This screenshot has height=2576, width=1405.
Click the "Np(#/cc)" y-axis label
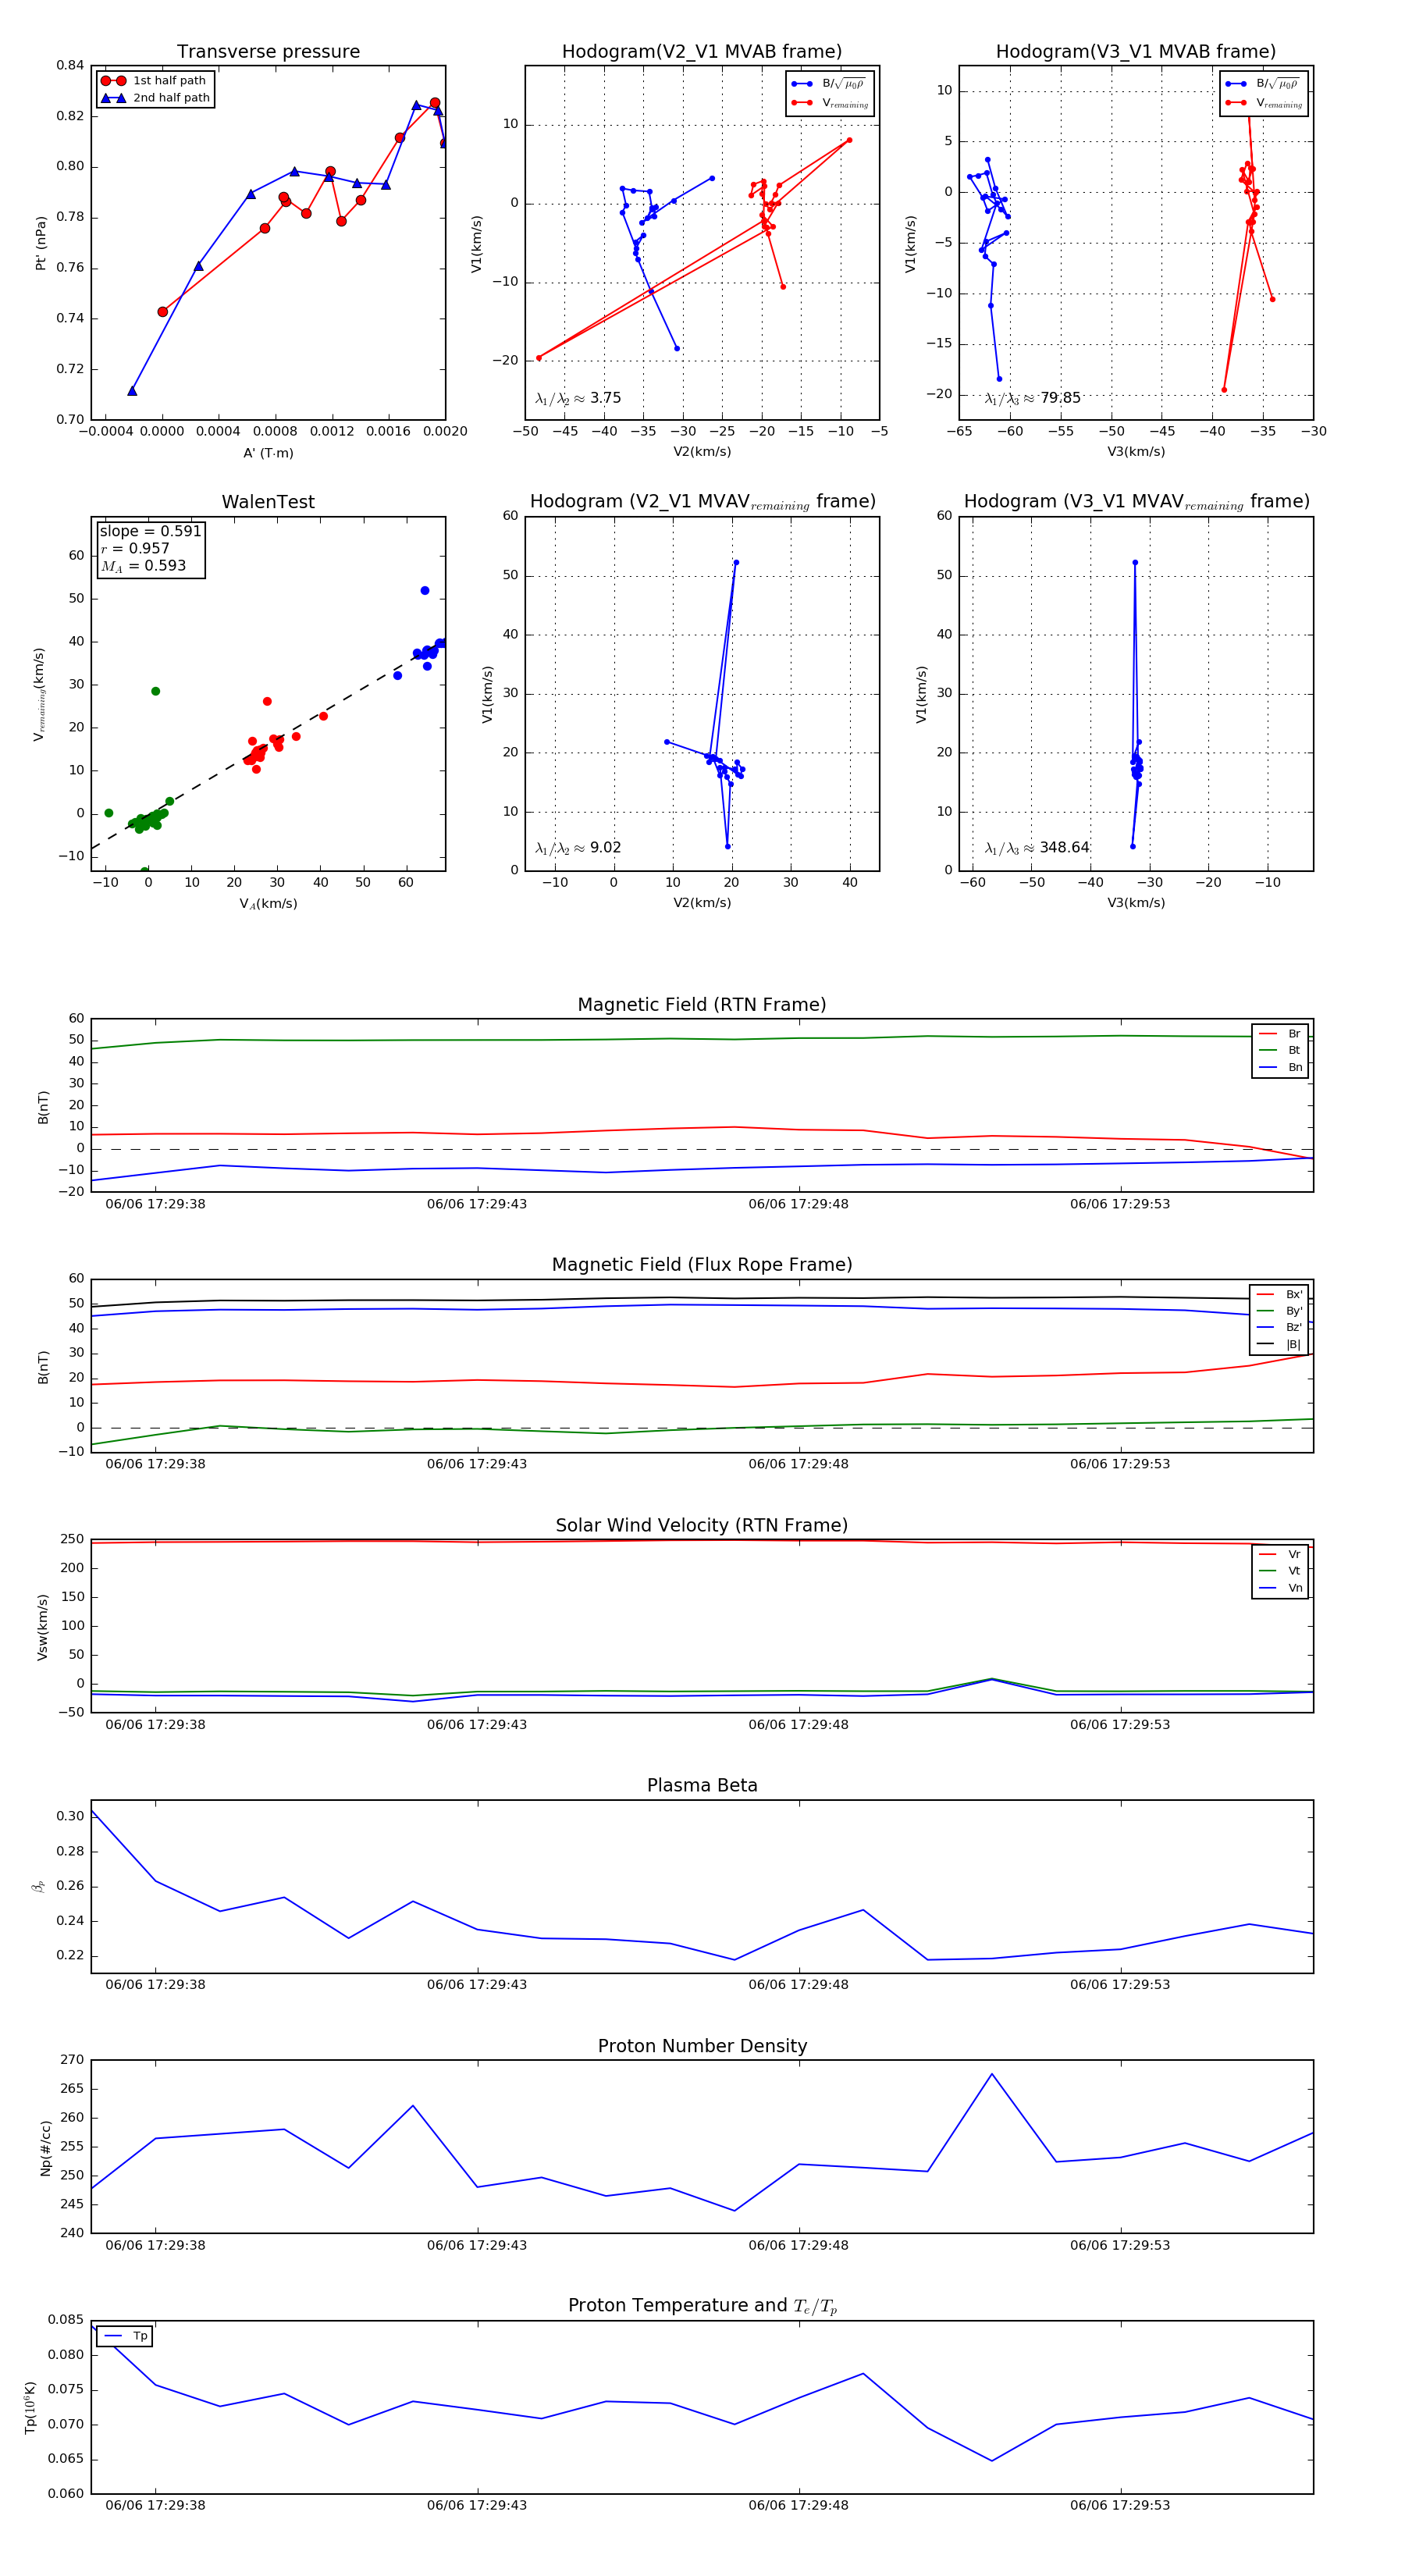click(45, 2147)
